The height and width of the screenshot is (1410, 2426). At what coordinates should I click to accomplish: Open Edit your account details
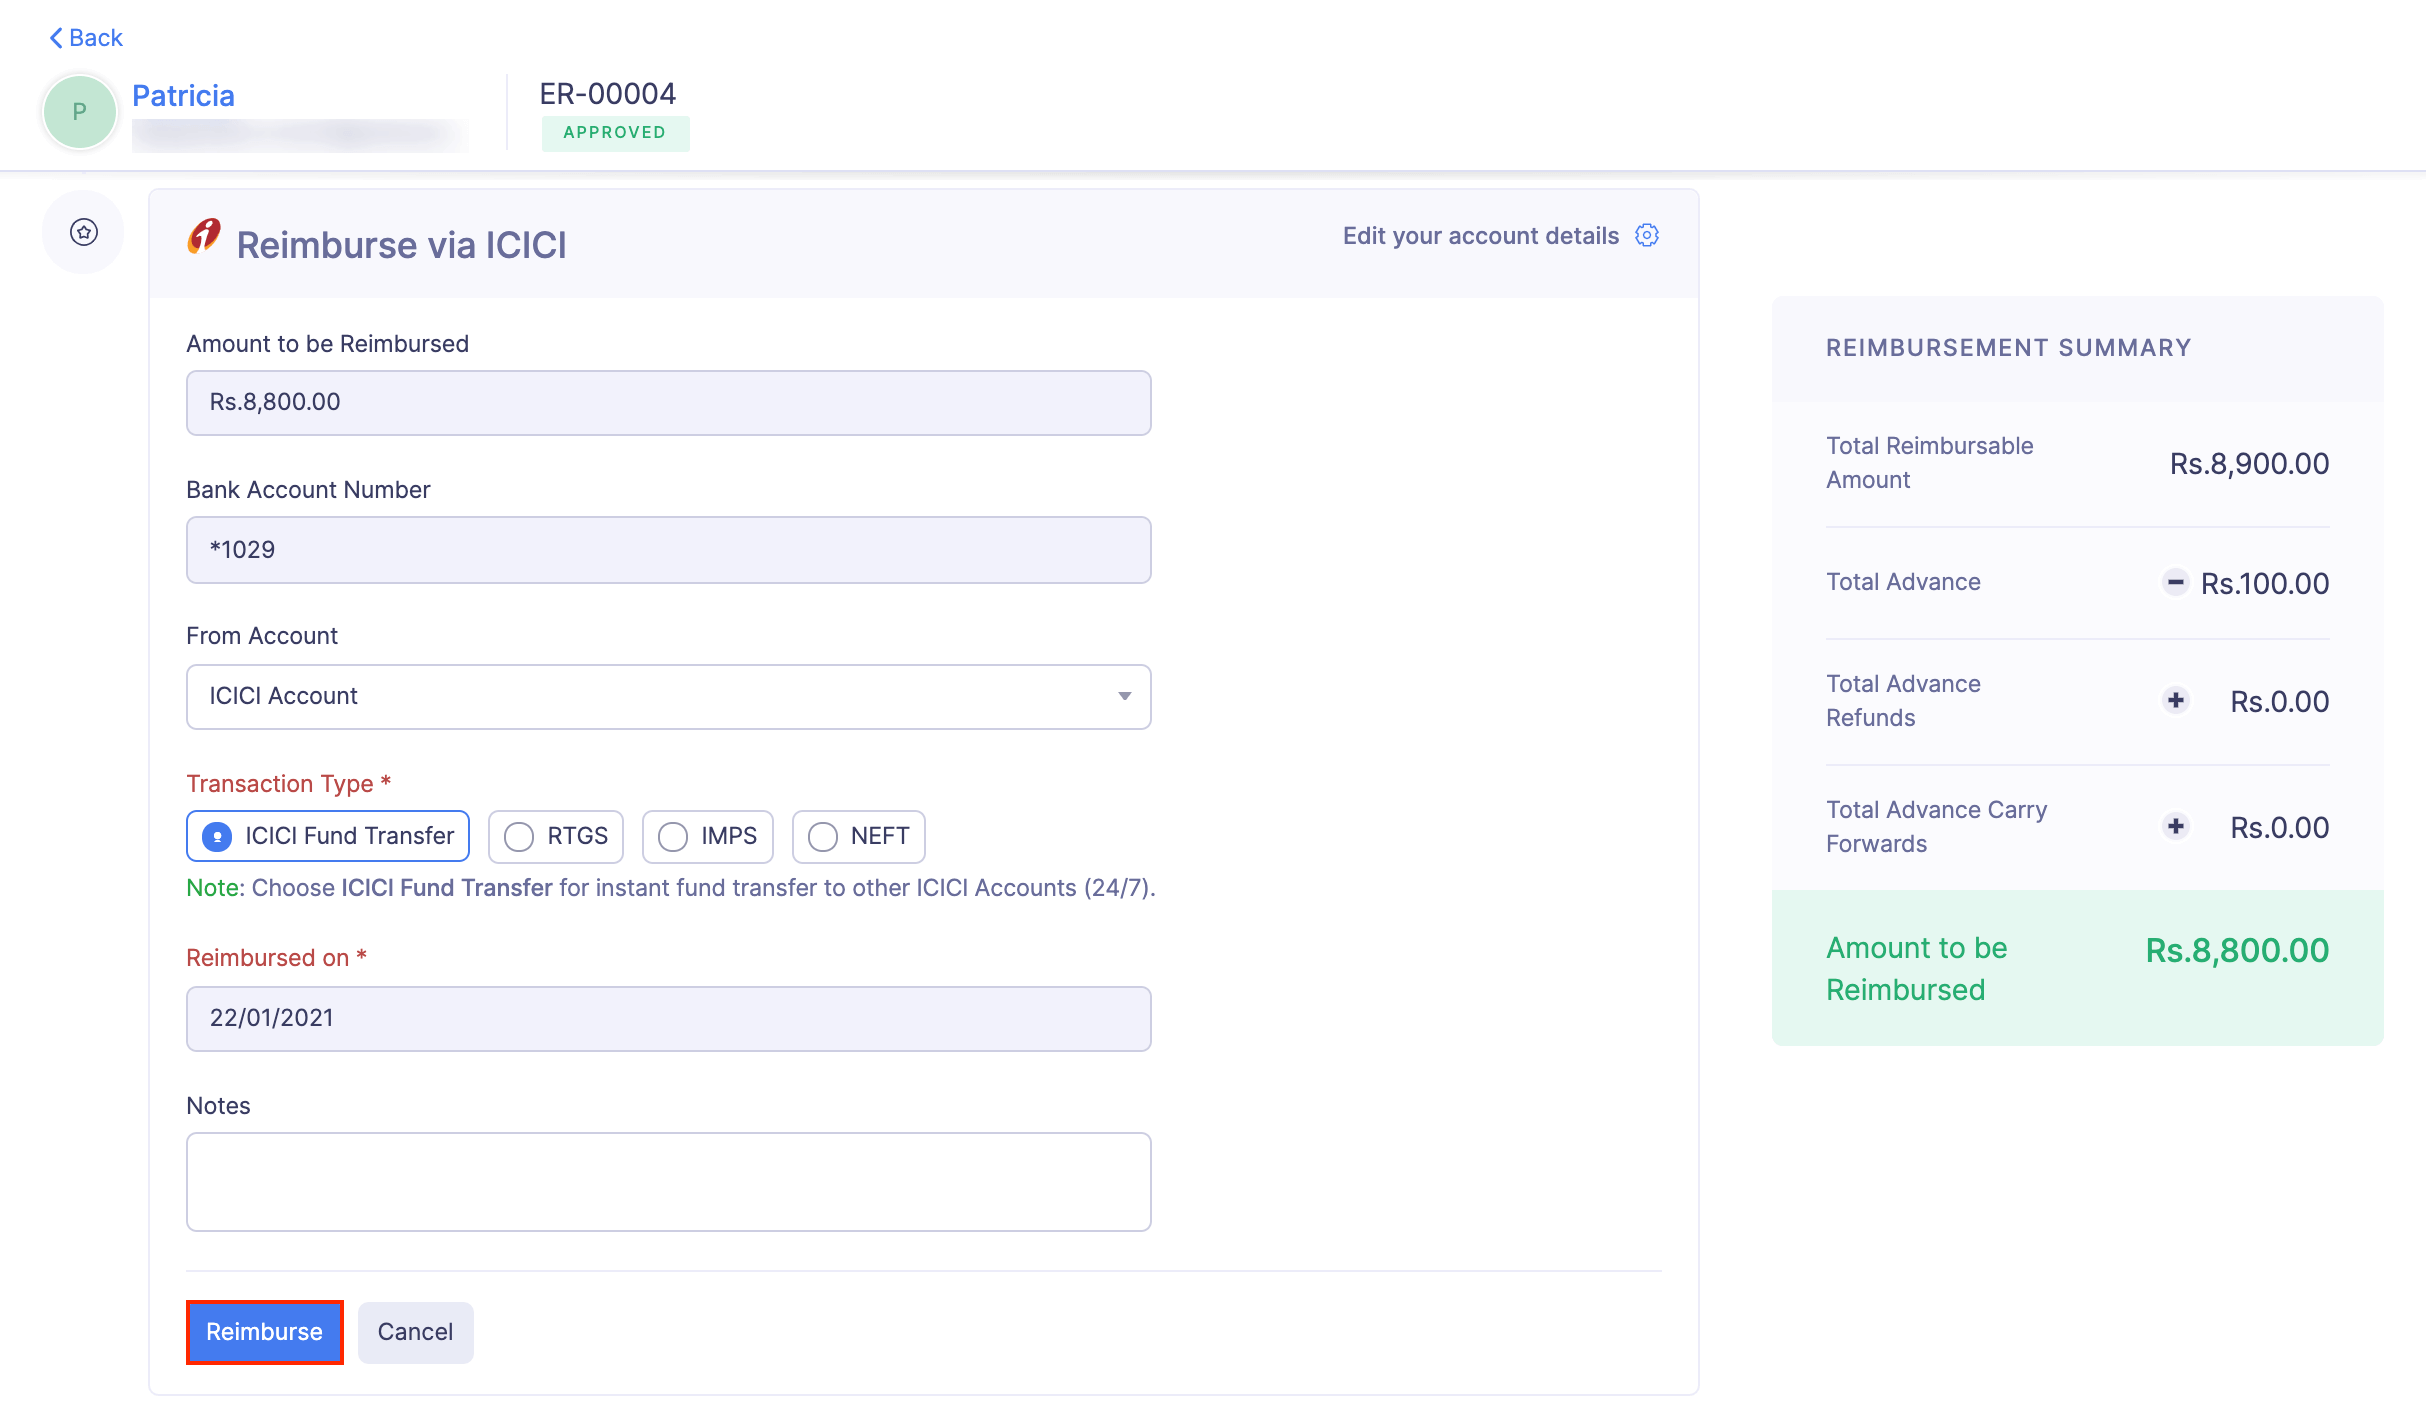(1480, 236)
